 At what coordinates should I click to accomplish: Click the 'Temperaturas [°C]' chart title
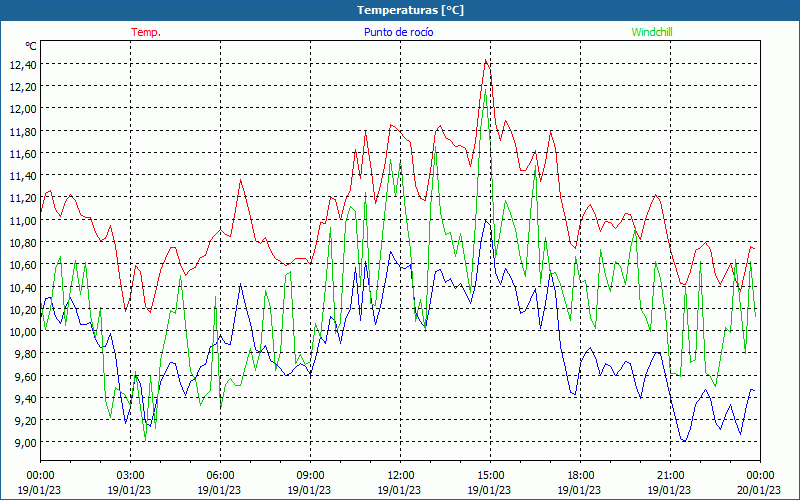[x=410, y=10]
